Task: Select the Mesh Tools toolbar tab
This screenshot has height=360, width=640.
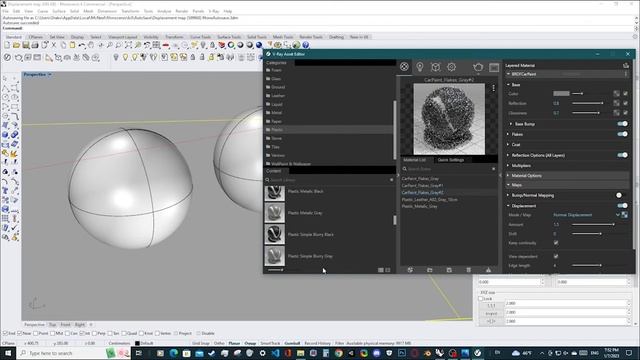Action: [x=283, y=37]
